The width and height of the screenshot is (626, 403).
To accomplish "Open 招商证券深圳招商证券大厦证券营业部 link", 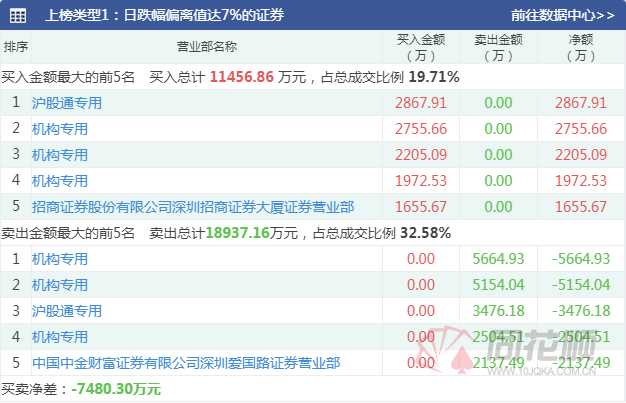I will pyautogui.click(x=193, y=206).
